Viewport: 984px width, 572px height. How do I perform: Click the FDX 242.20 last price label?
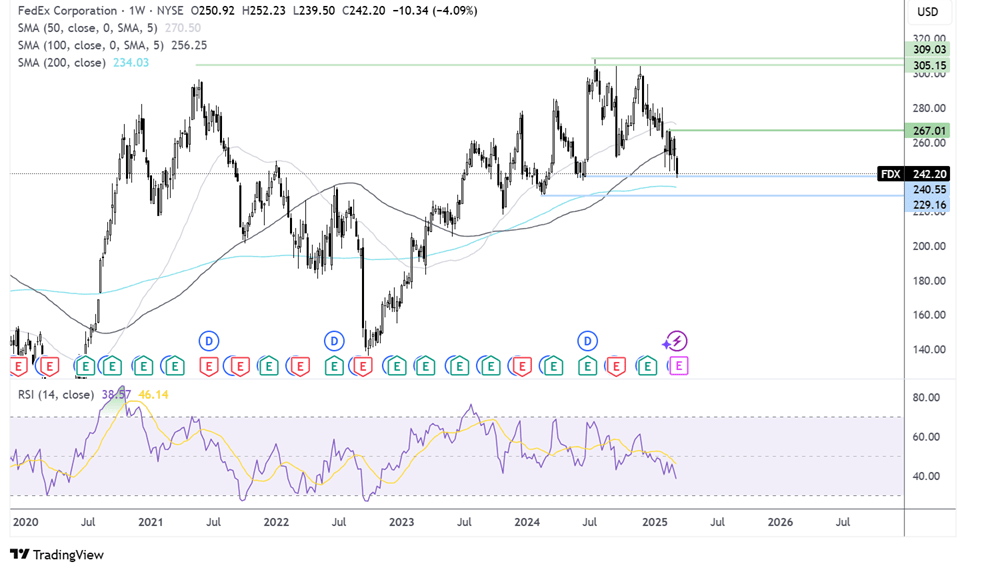tap(914, 174)
